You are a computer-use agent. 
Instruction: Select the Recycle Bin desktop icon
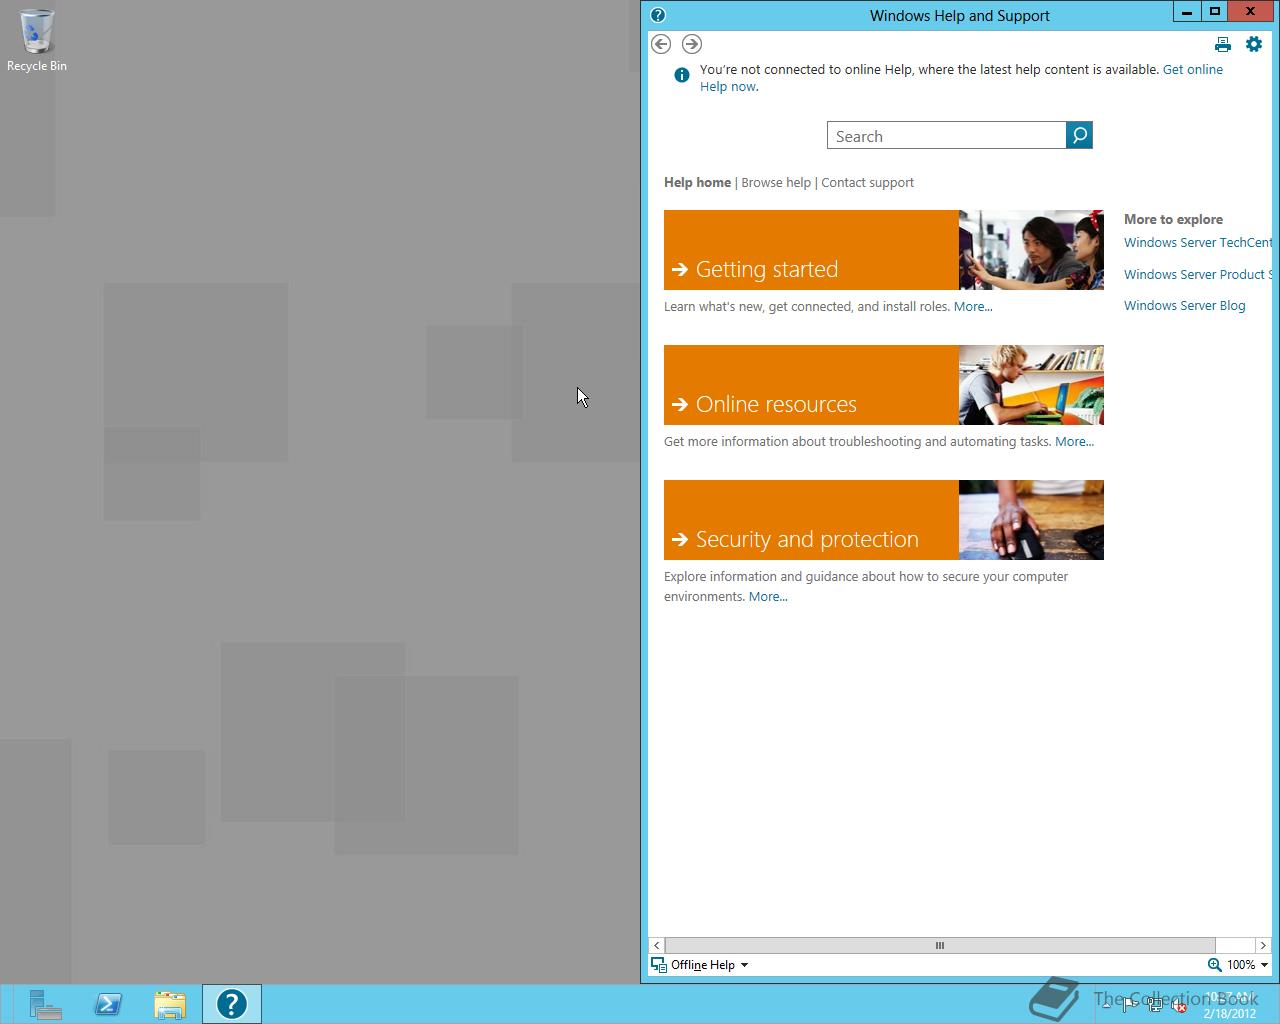[x=37, y=41]
